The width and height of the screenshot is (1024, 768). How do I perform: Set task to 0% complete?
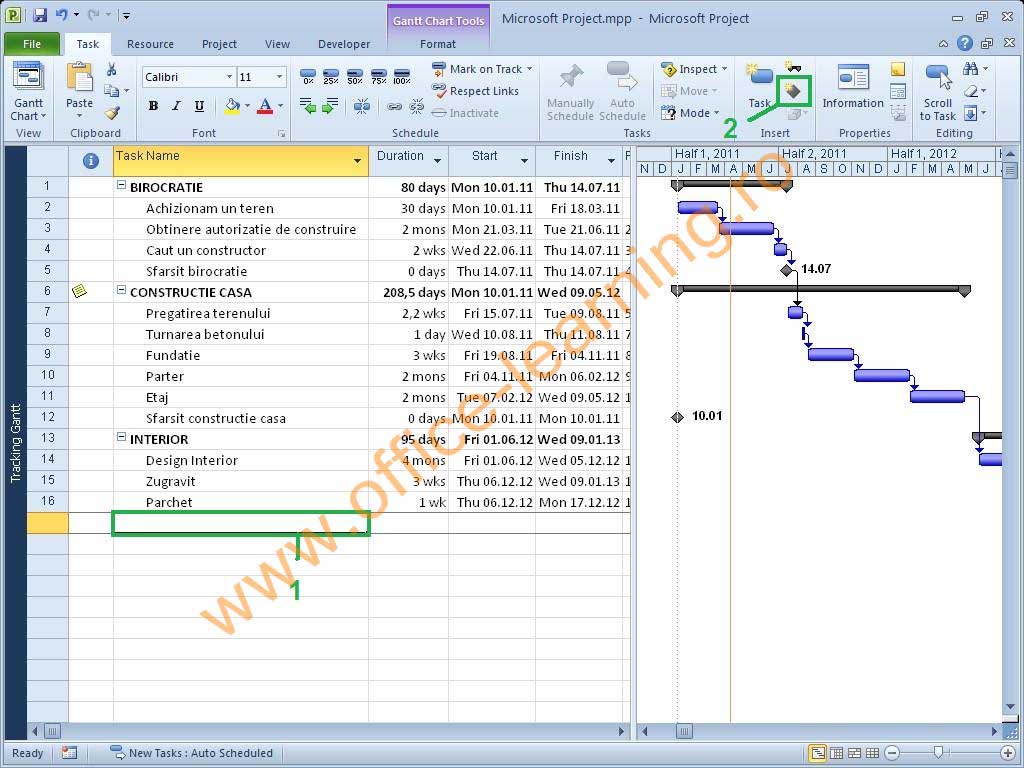point(308,76)
